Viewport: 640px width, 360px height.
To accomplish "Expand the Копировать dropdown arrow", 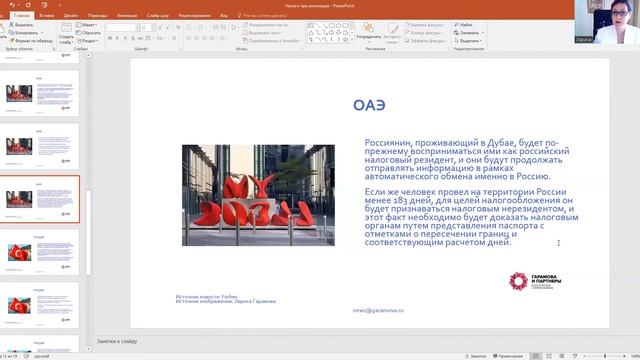I will tap(42, 33).
